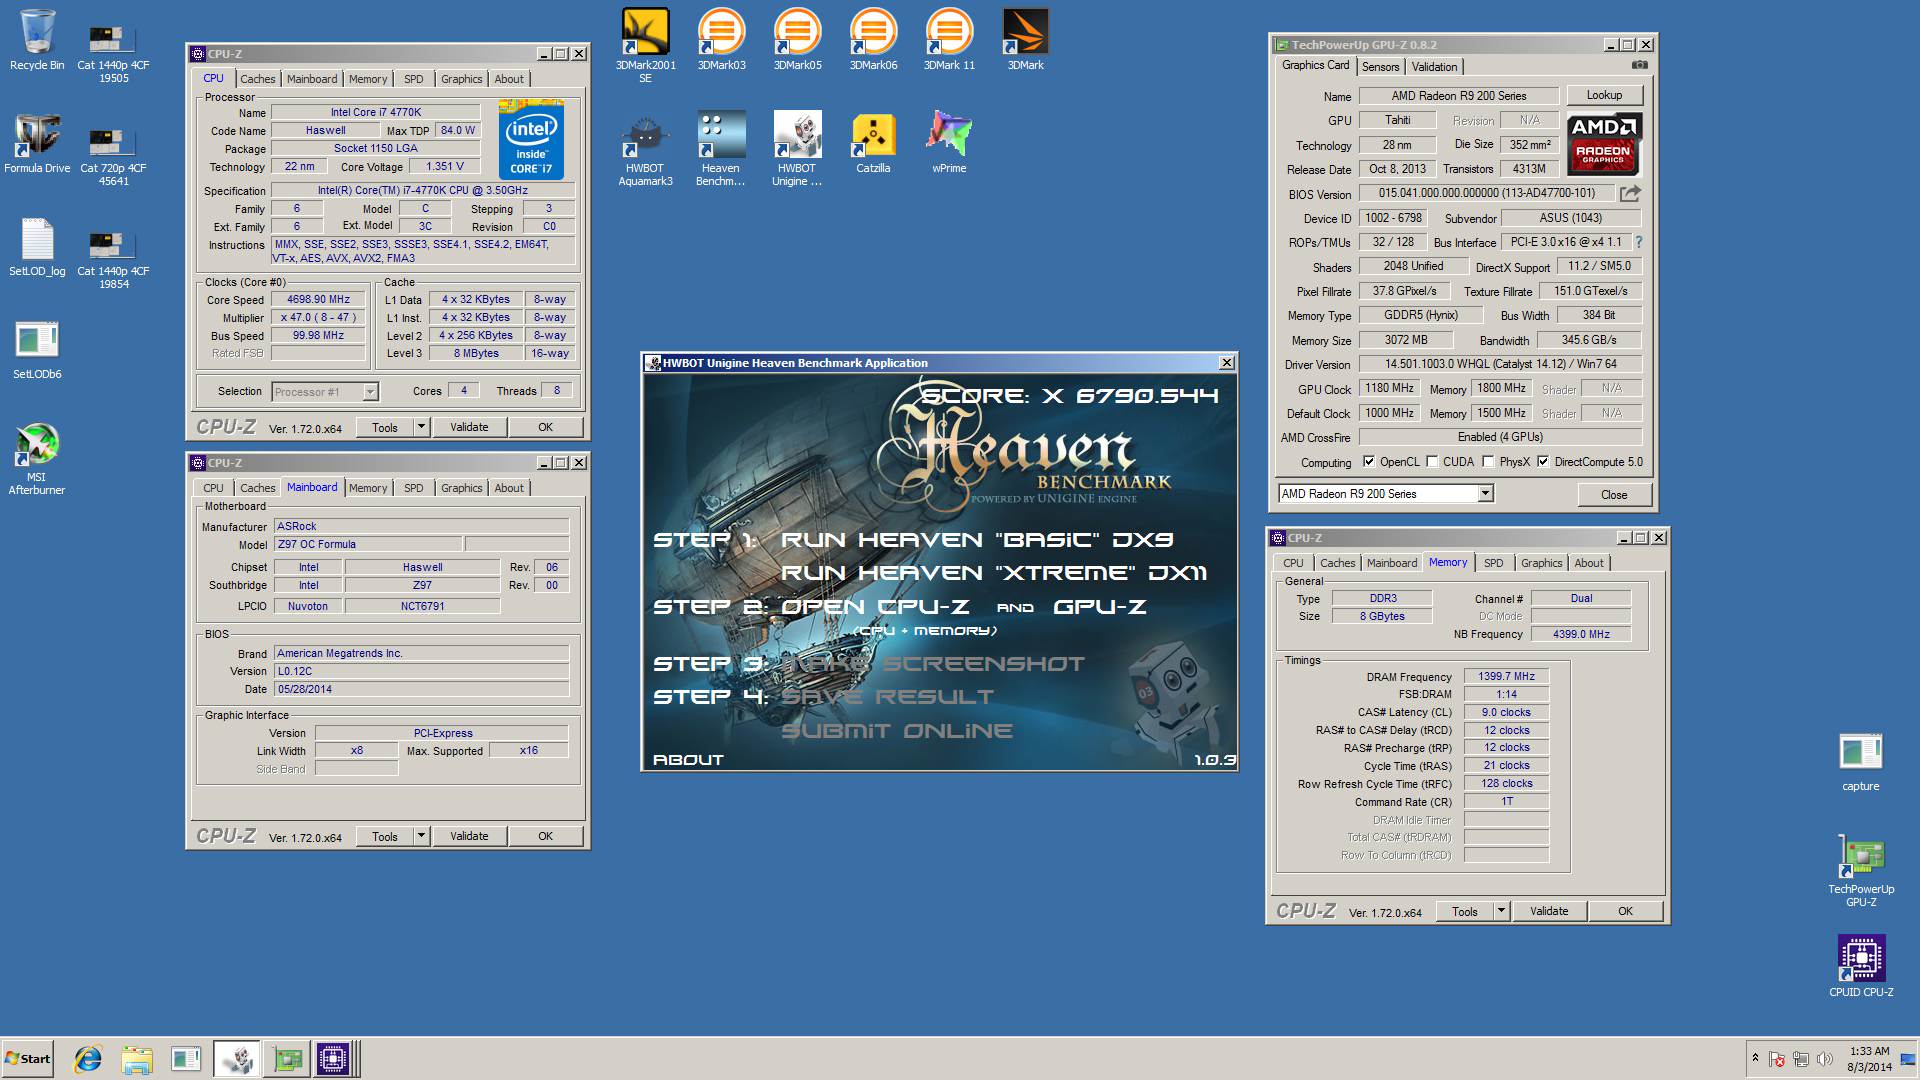This screenshot has width=1920, height=1080.
Task: Launch the 3DMark06 shortcut
Action: coord(873,40)
